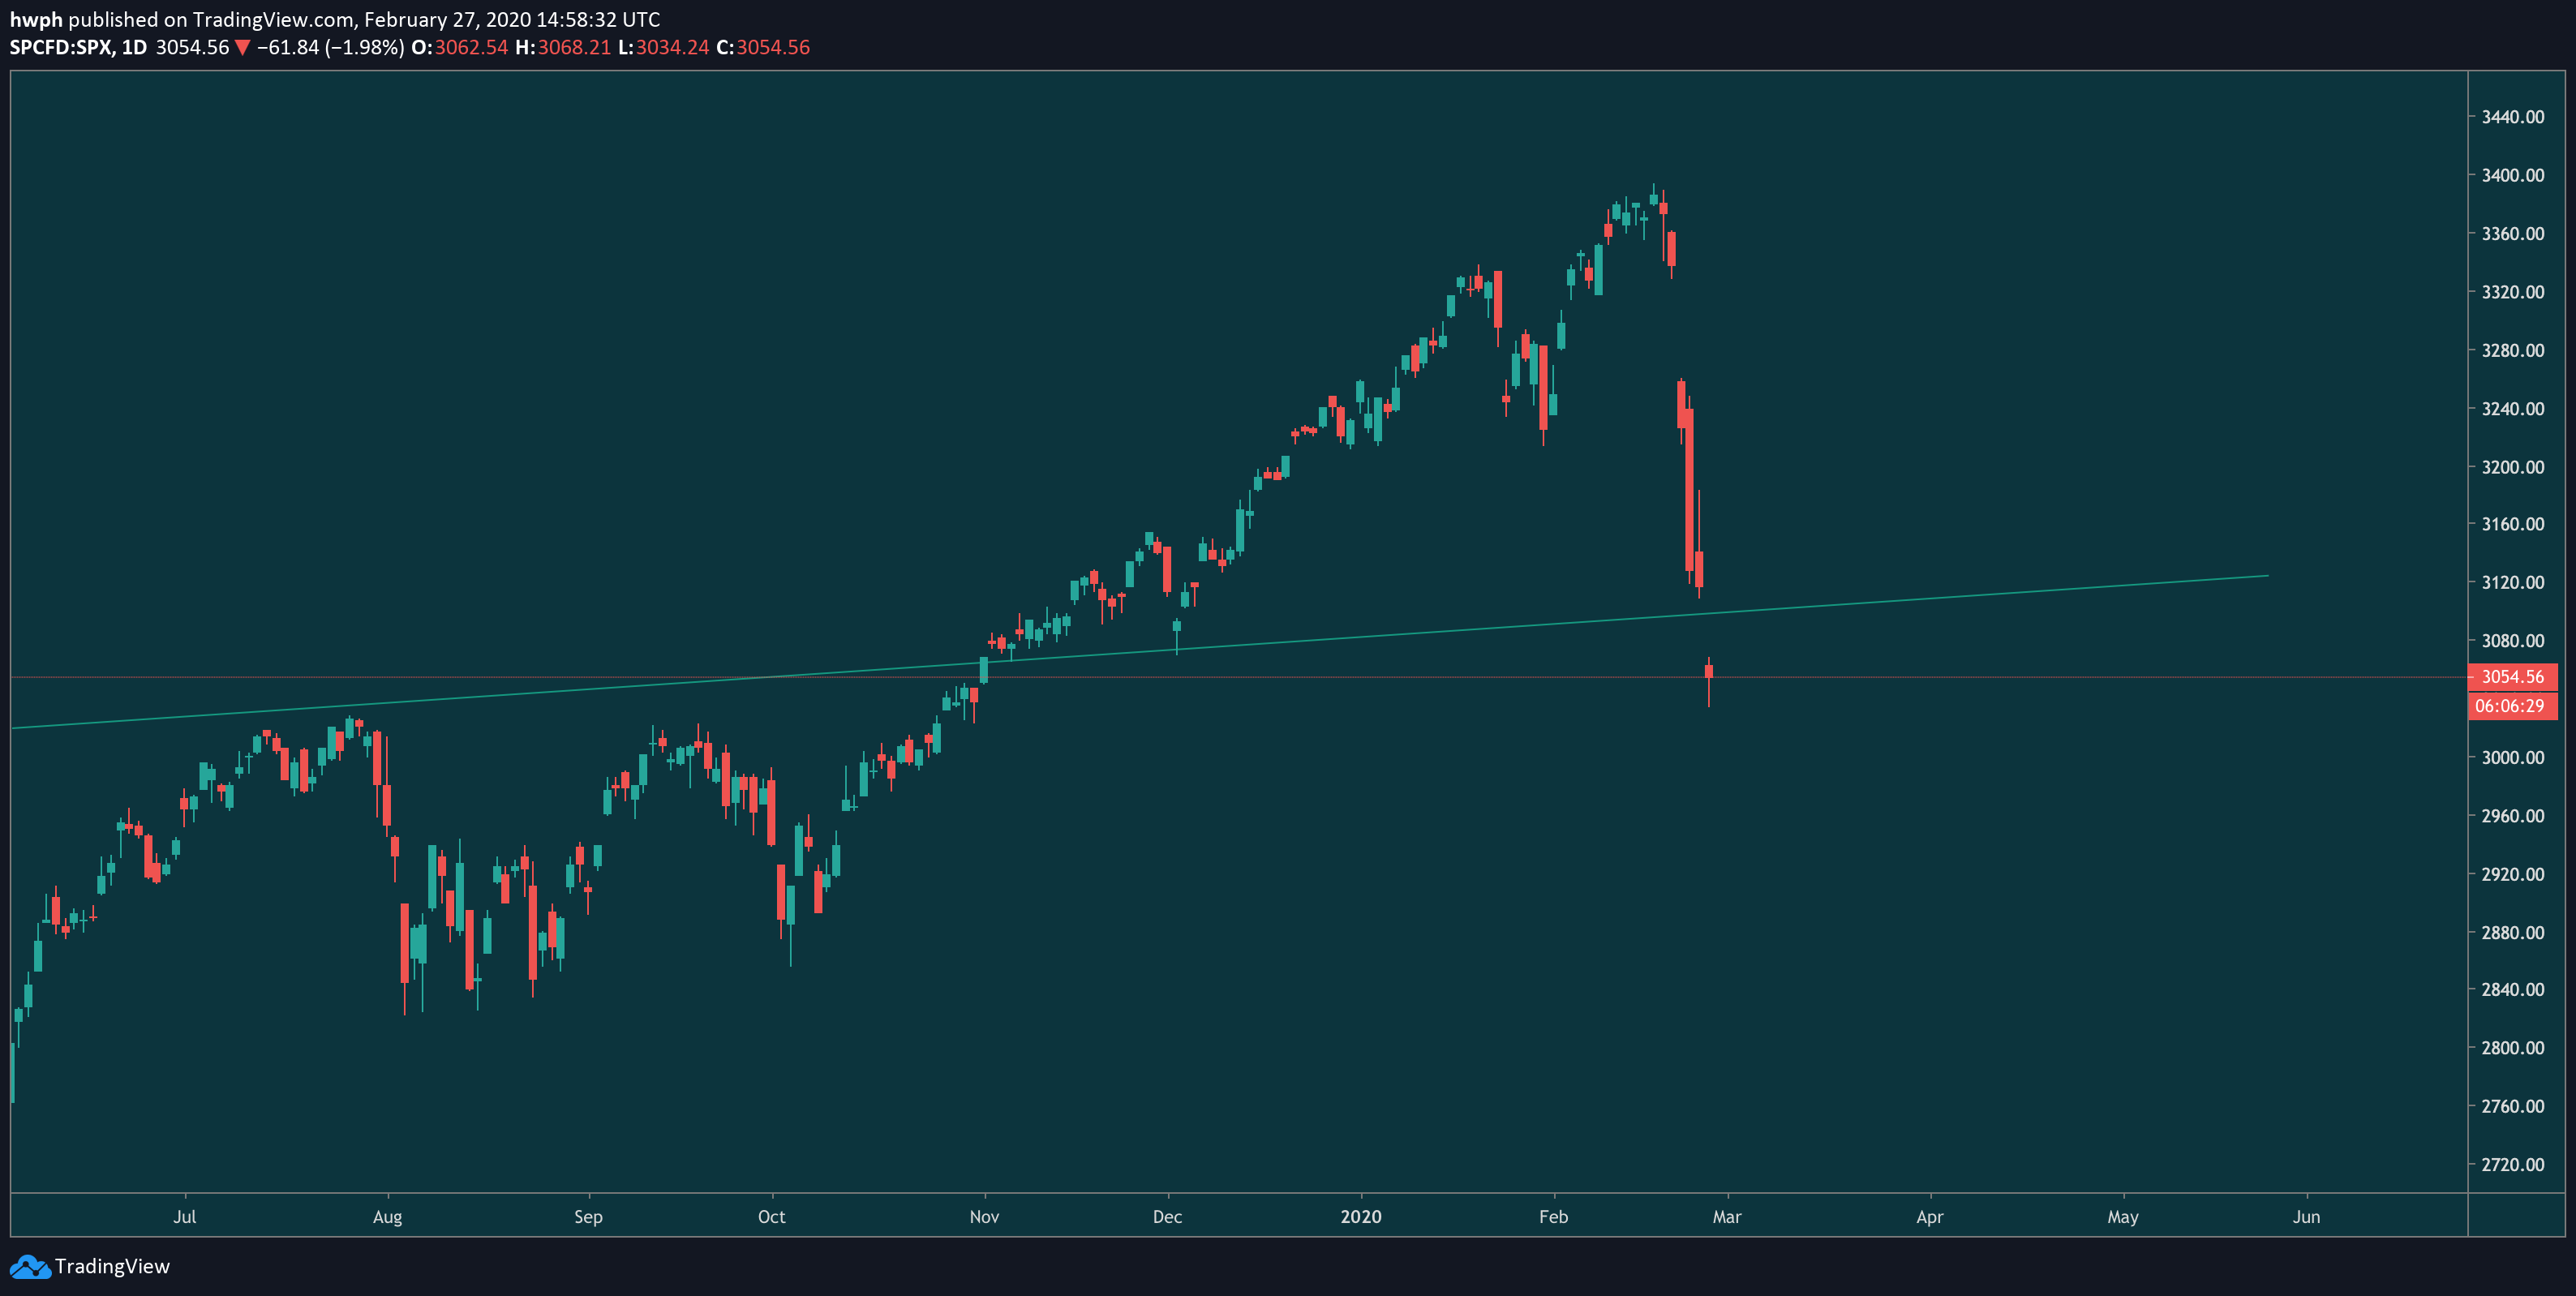The height and width of the screenshot is (1296, 2576).
Task: Click the Aug time axis label
Action: pyautogui.click(x=387, y=1217)
